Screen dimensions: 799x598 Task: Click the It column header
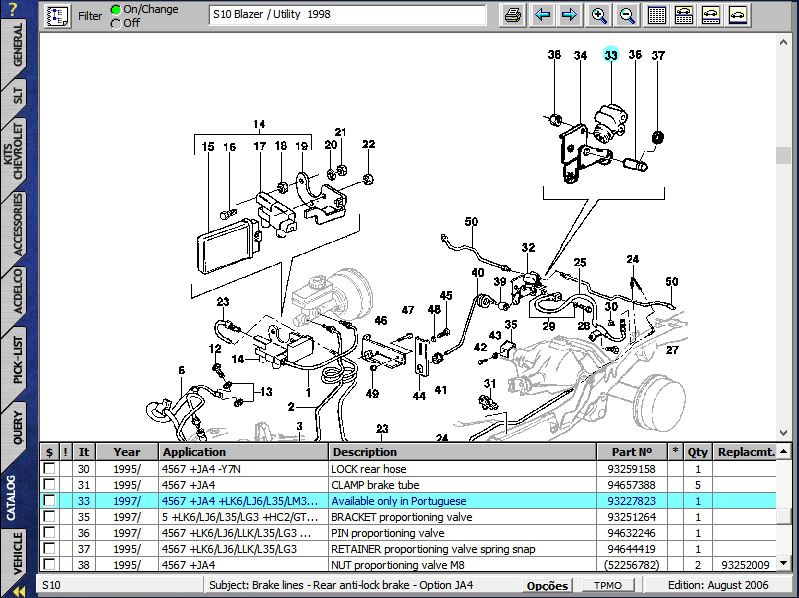point(84,452)
